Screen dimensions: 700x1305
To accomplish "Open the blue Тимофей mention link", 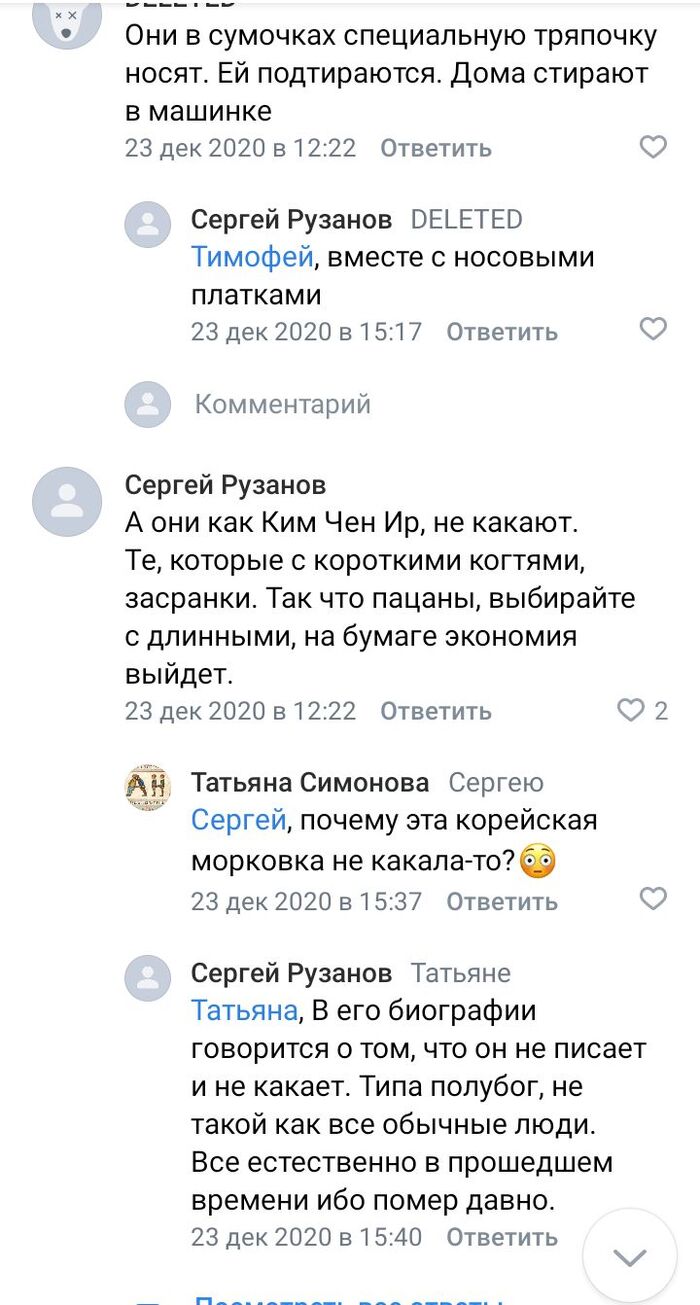I will [x=253, y=258].
